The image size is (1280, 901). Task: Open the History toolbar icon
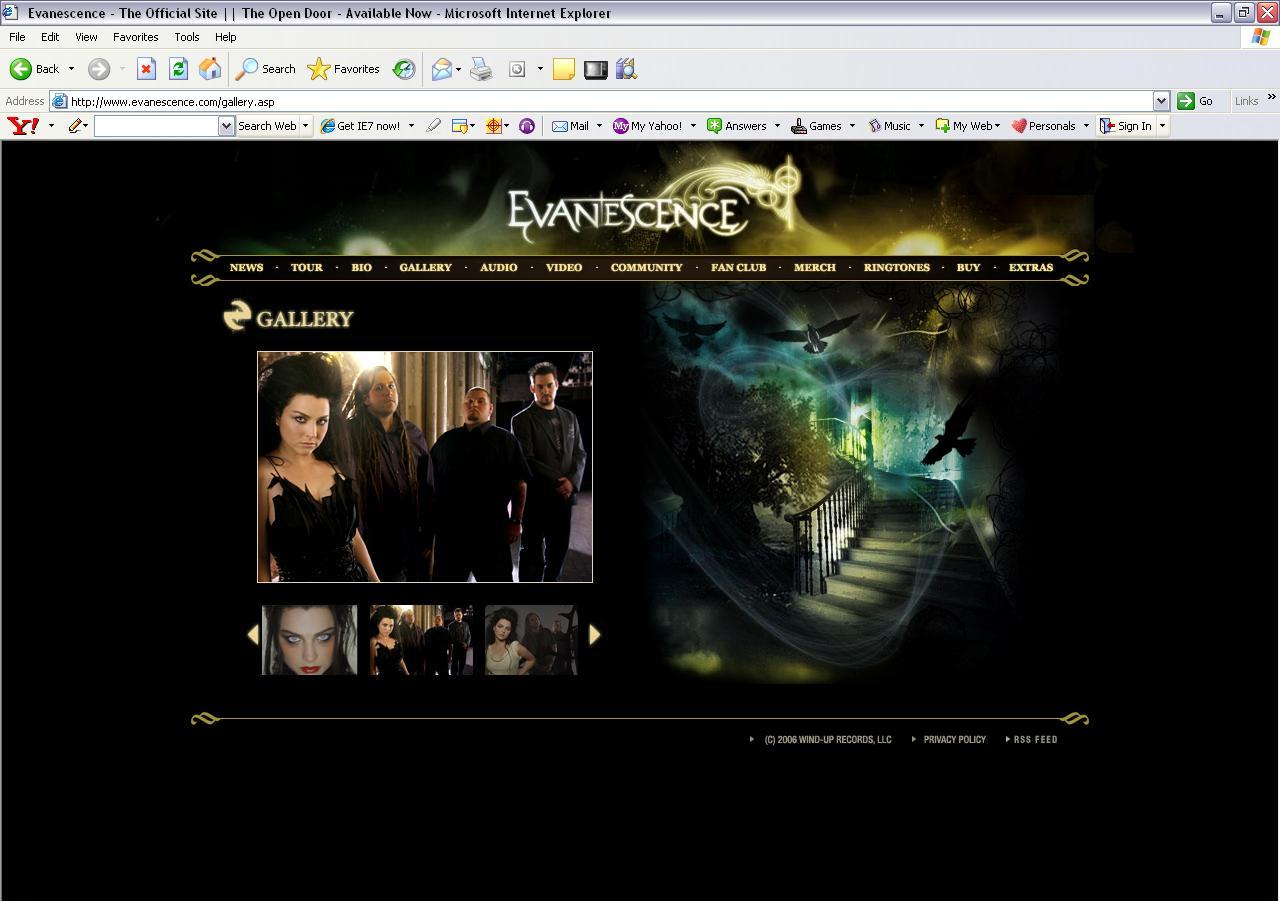404,69
